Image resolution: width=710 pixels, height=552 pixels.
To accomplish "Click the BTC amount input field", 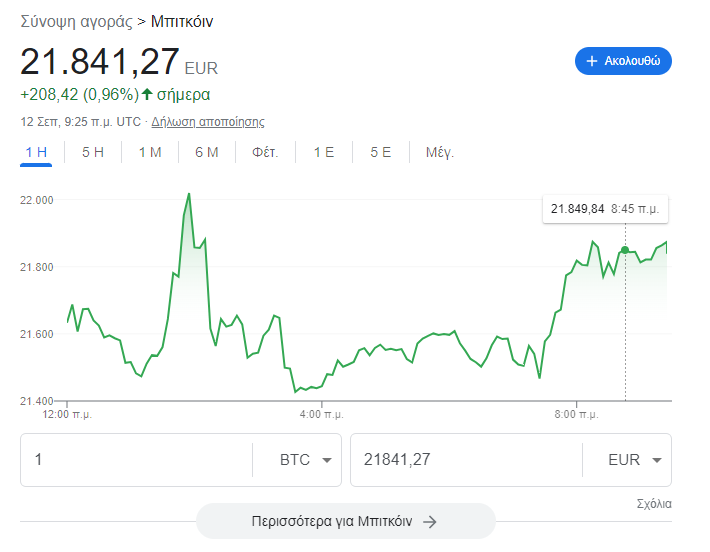I will pos(135,460).
